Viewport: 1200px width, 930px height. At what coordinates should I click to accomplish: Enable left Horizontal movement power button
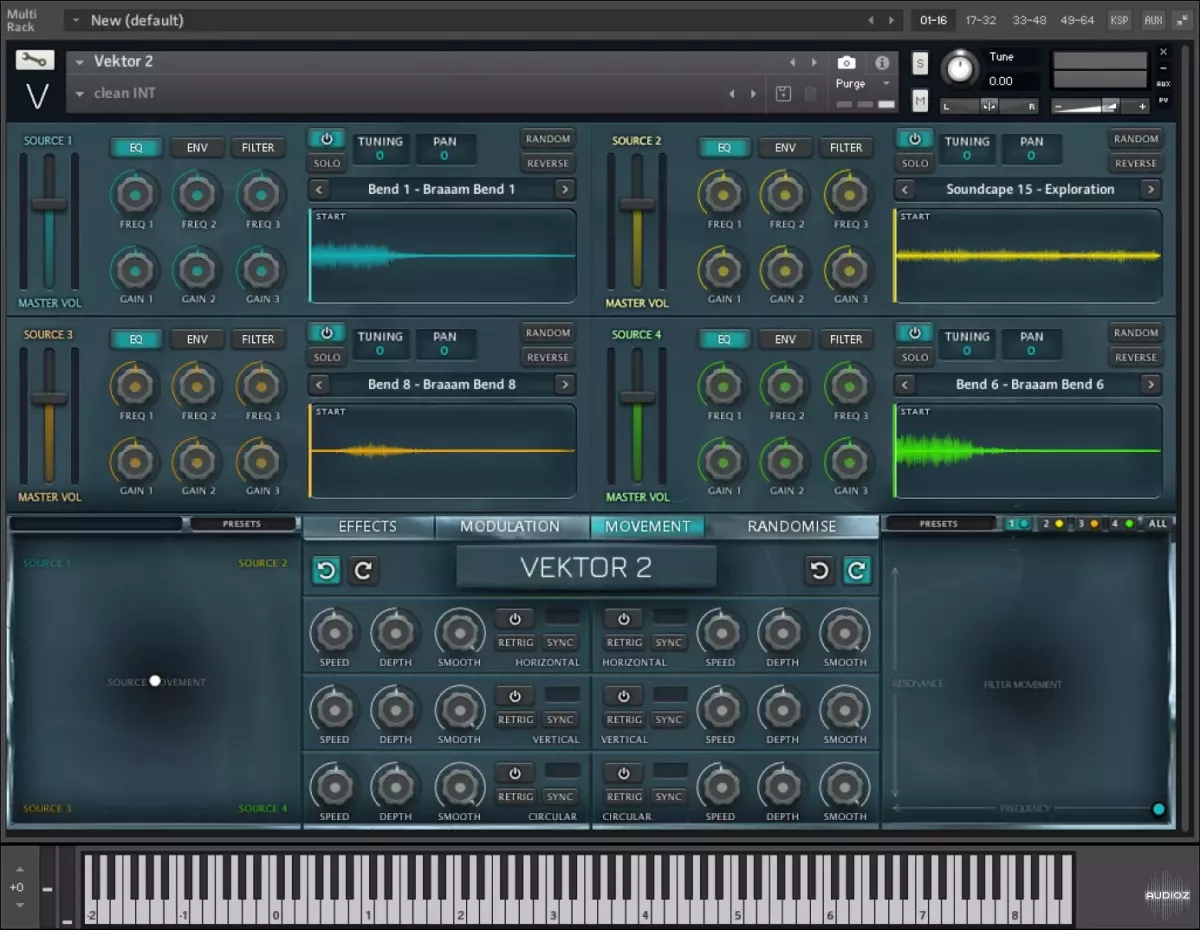pos(515,619)
